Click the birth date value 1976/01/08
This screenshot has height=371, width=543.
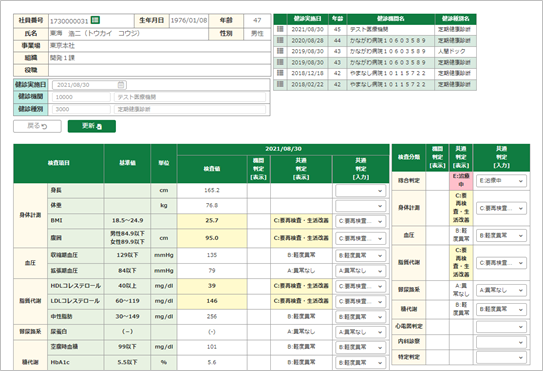[x=189, y=20]
